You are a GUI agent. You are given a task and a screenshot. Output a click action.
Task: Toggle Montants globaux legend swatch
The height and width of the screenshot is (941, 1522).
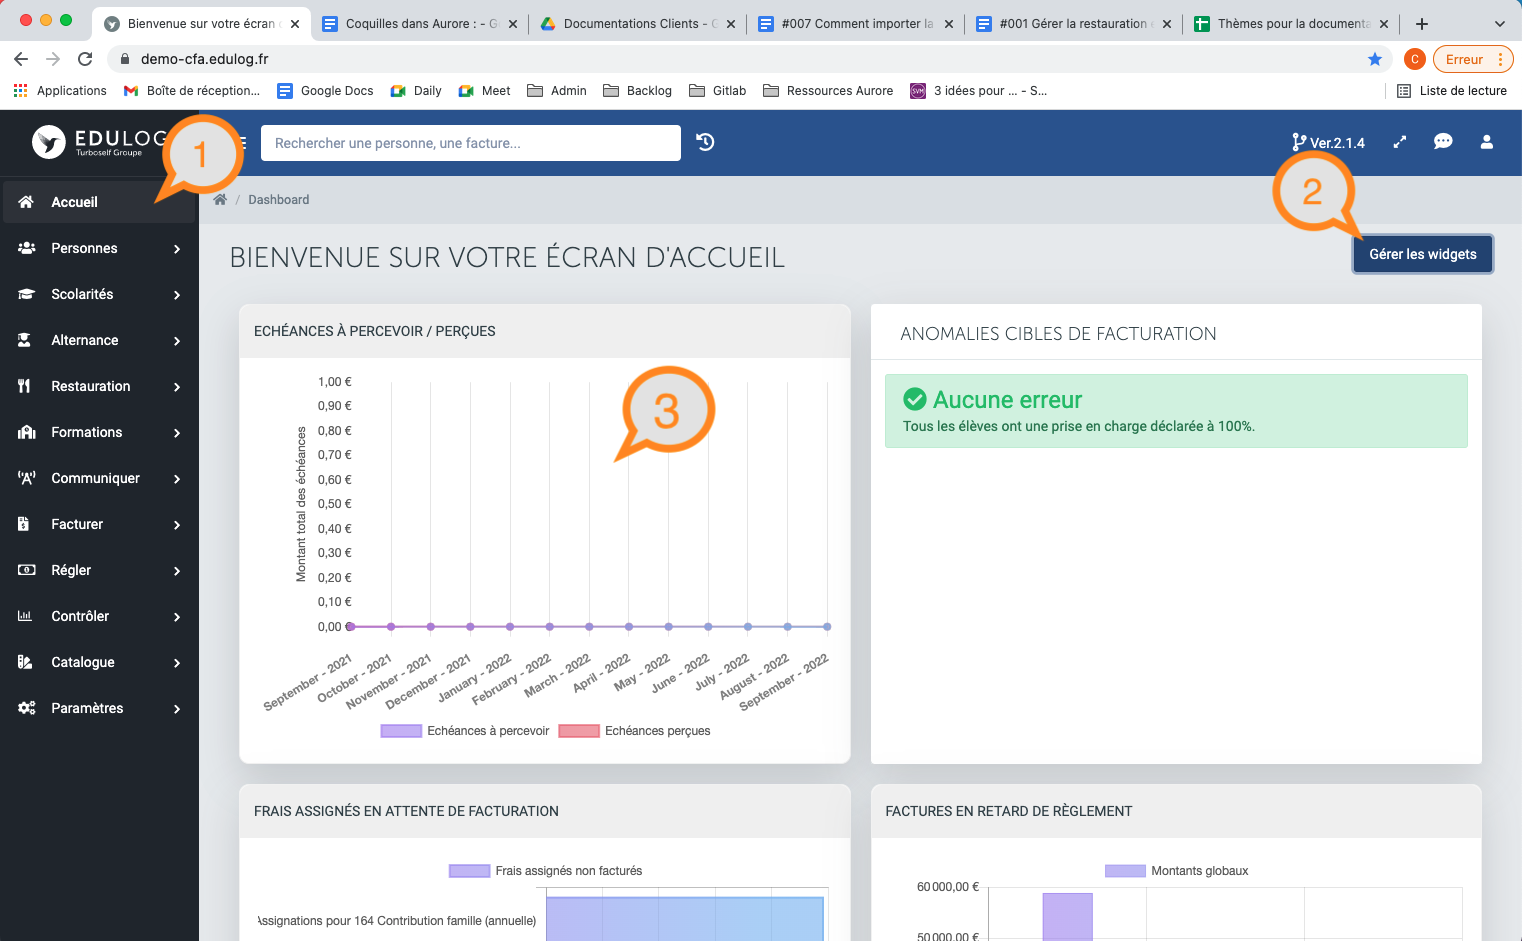click(1125, 871)
